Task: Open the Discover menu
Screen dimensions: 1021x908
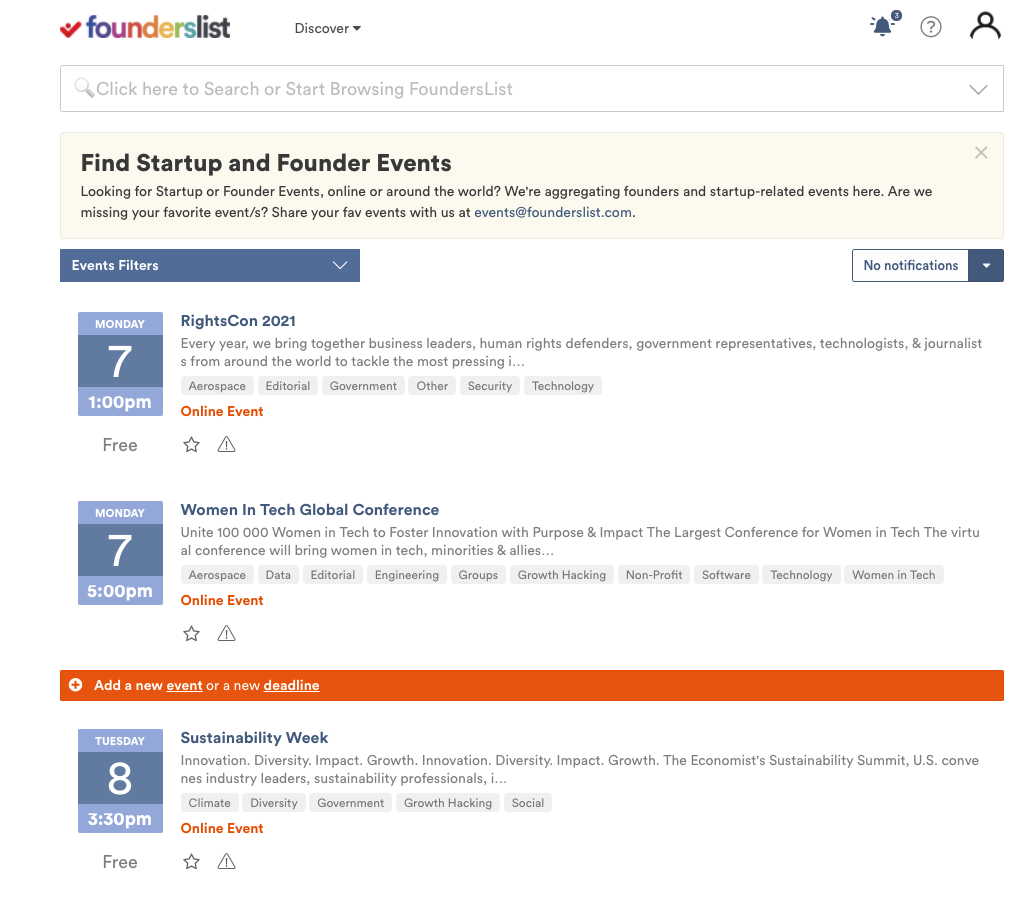Action: [x=328, y=28]
